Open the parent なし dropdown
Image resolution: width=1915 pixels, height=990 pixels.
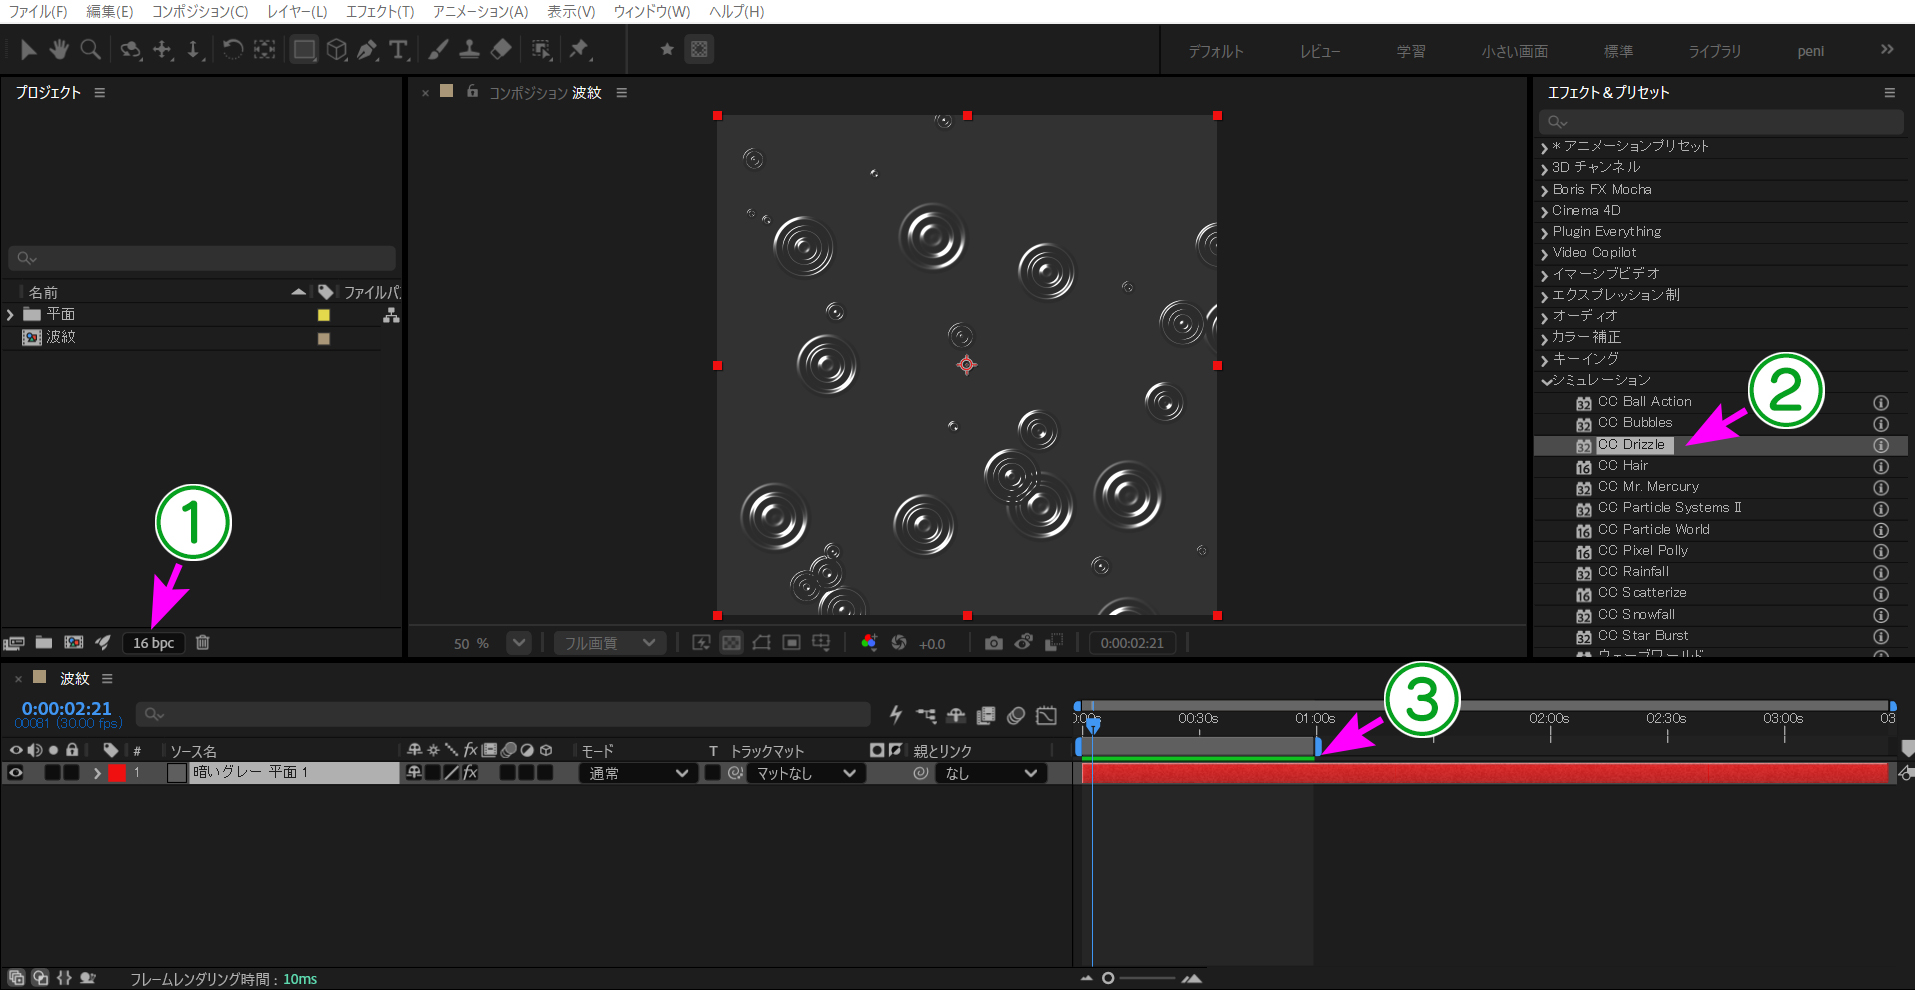pos(991,773)
